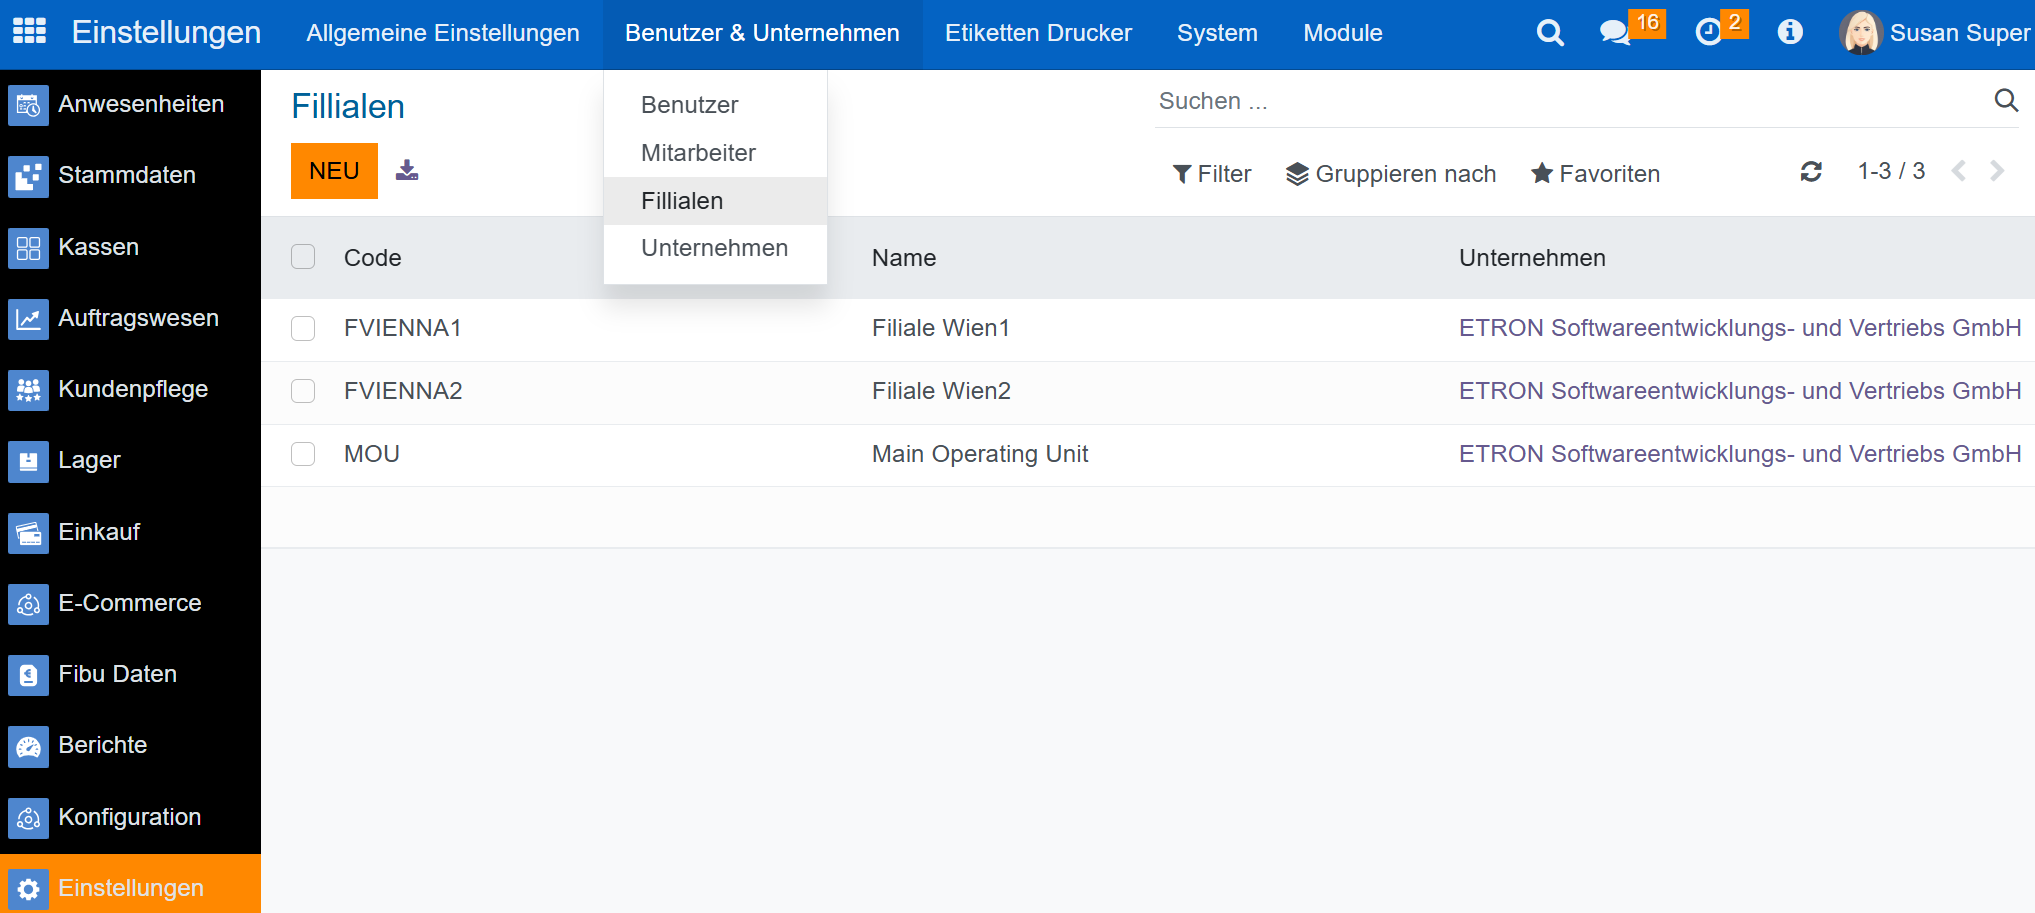Expand the Filter dropdown
This screenshot has width=2035, height=913.
coord(1212,174)
